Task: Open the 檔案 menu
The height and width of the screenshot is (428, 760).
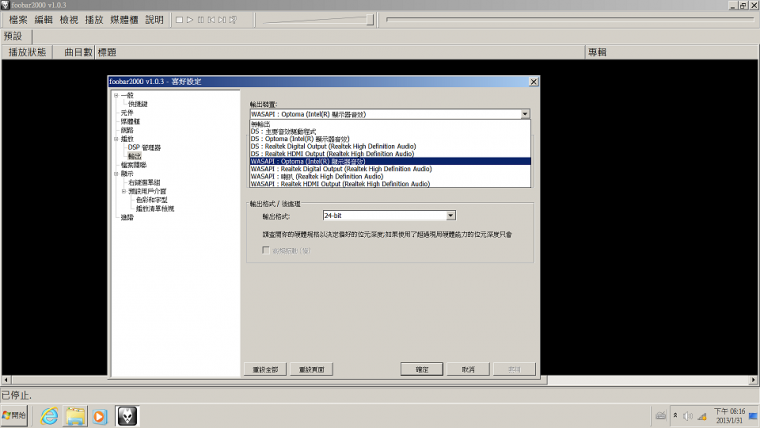Action: click(x=18, y=20)
